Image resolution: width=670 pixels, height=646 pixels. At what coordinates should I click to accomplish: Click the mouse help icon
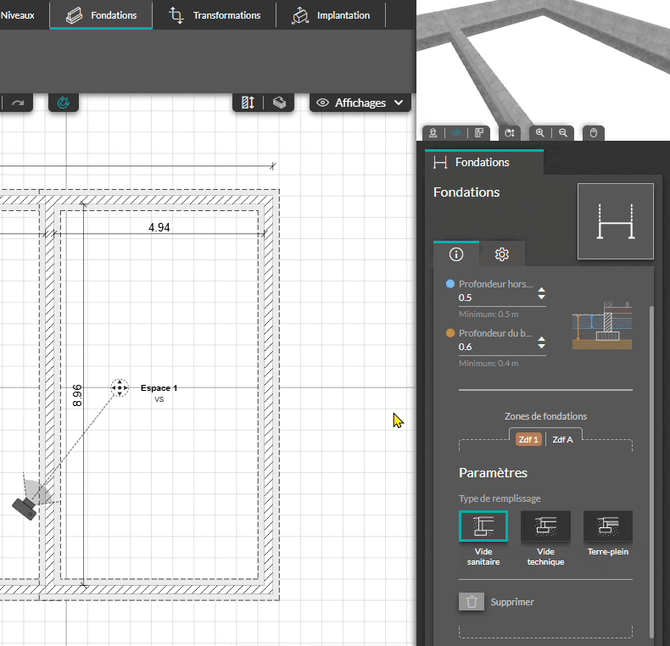[x=593, y=133]
